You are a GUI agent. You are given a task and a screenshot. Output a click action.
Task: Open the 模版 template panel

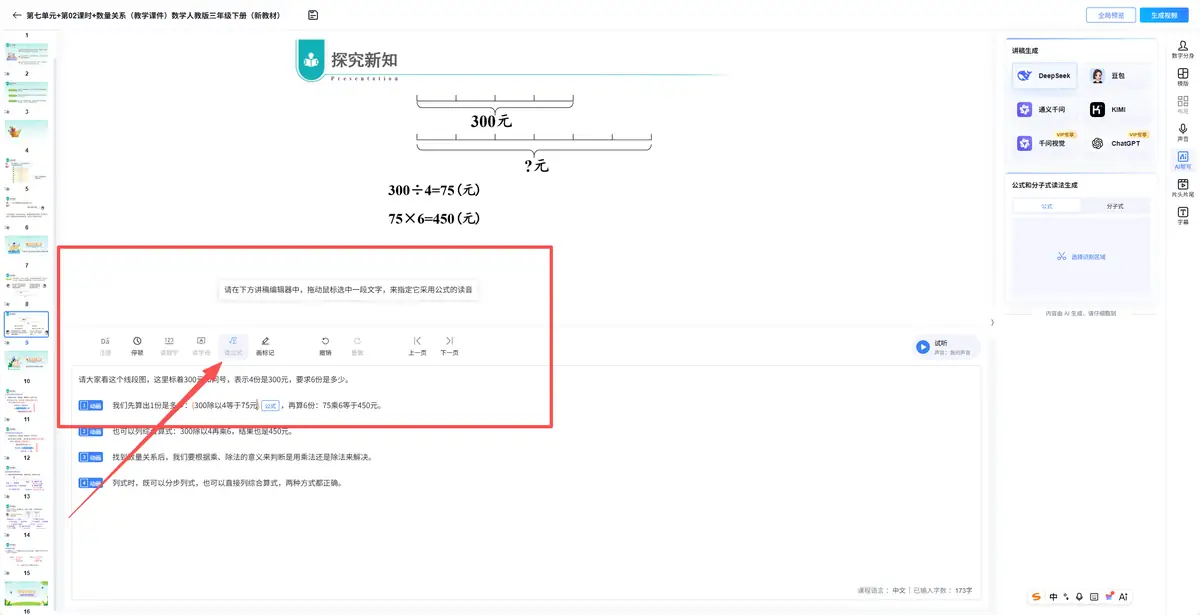1183,77
